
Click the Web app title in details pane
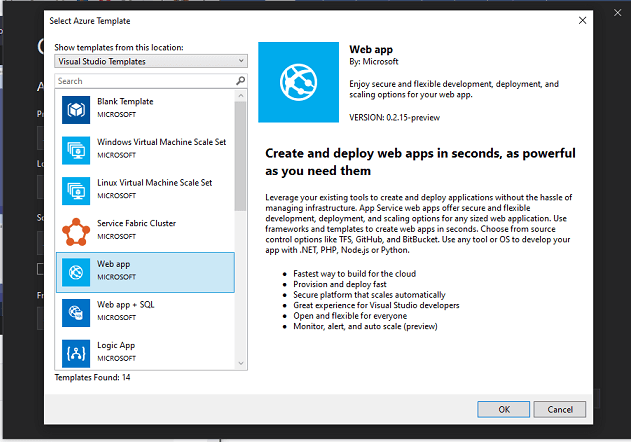(x=371, y=50)
